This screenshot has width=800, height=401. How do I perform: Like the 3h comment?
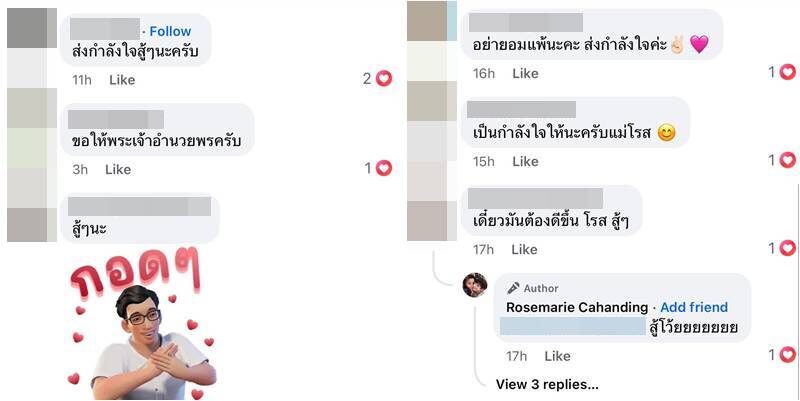[x=118, y=169]
